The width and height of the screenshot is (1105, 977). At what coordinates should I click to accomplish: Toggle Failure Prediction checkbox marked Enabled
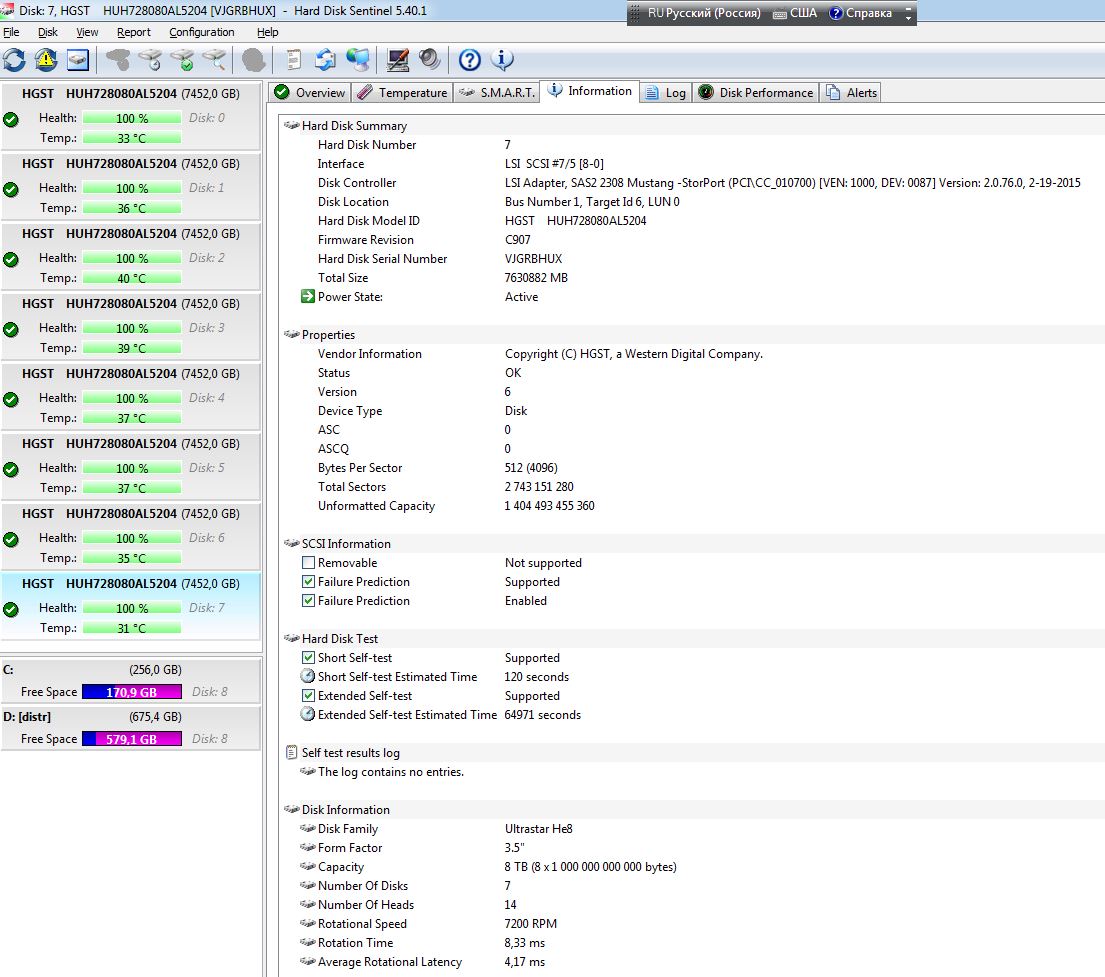point(308,601)
